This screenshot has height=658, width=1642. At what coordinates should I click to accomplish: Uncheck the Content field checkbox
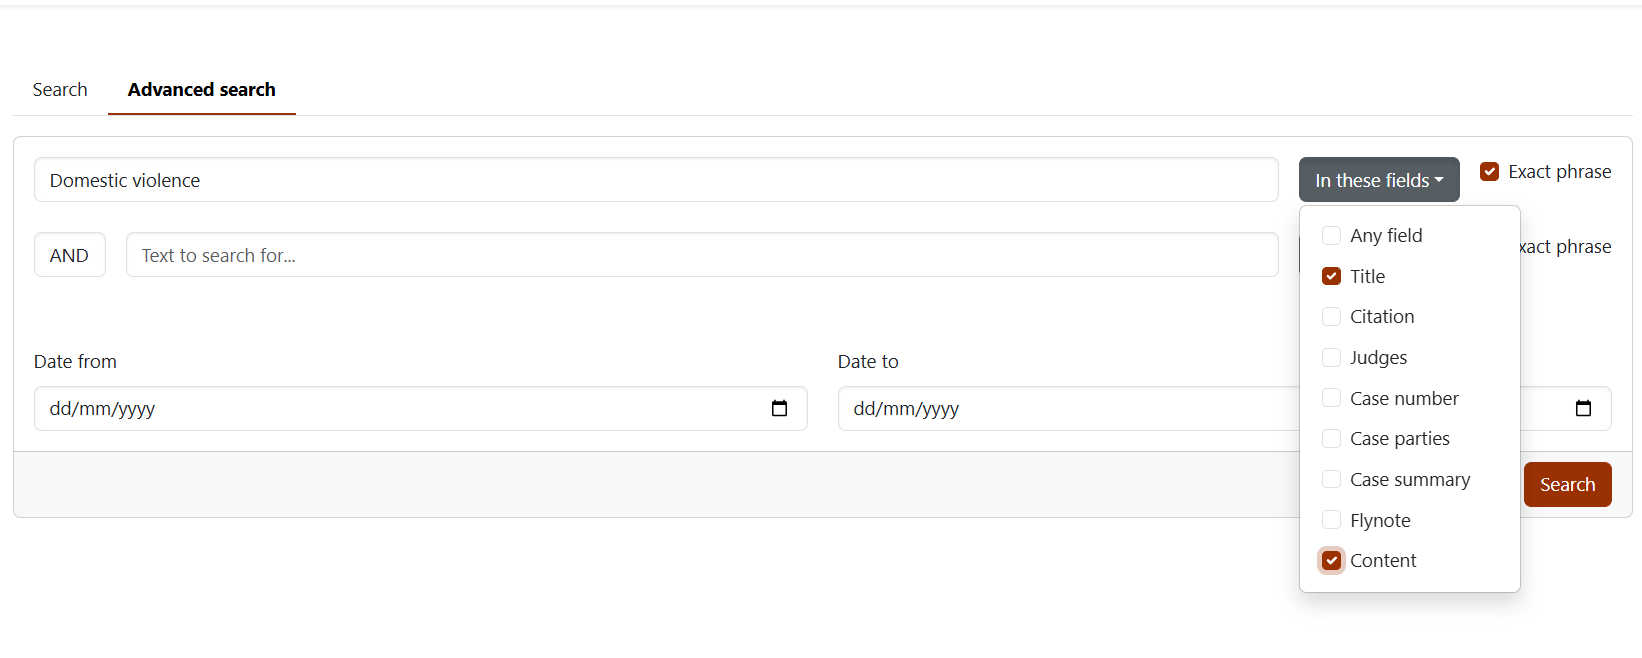point(1331,560)
